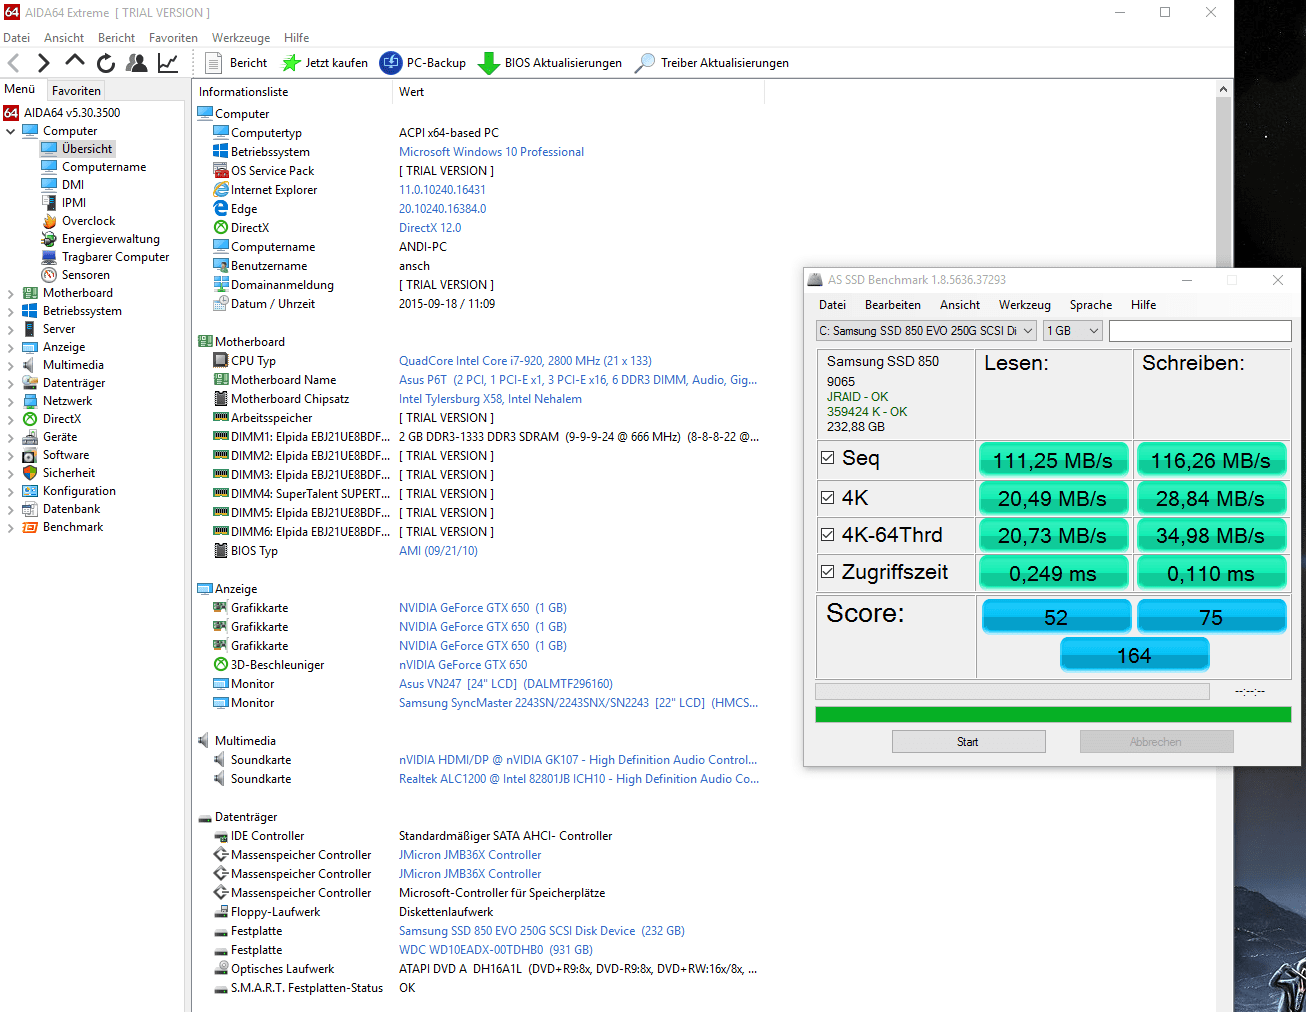Expand the Server tree node
This screenshot has height=1012, width=1306.
[x=11, y=329]
